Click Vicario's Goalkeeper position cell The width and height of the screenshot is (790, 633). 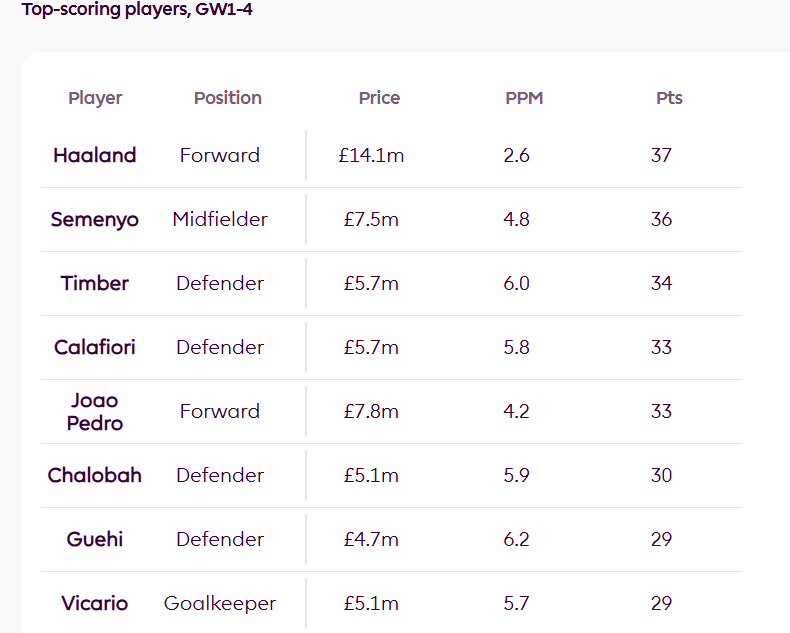[x=220, y=603]
